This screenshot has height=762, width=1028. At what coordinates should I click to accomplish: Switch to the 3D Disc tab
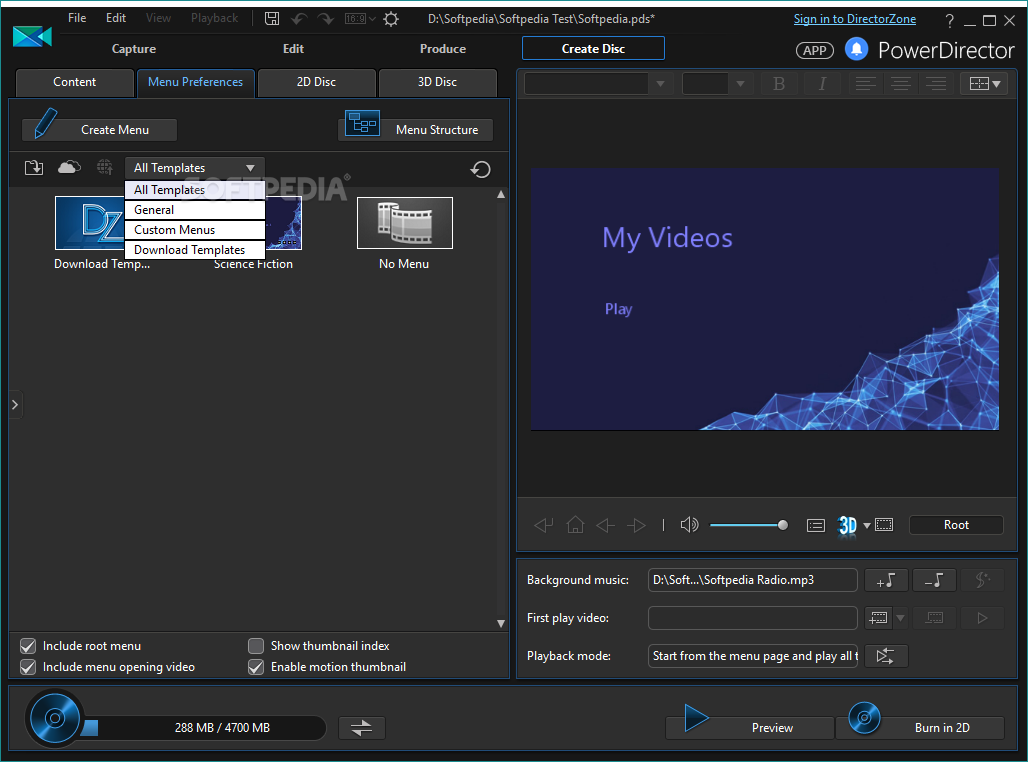click(437, 83)
